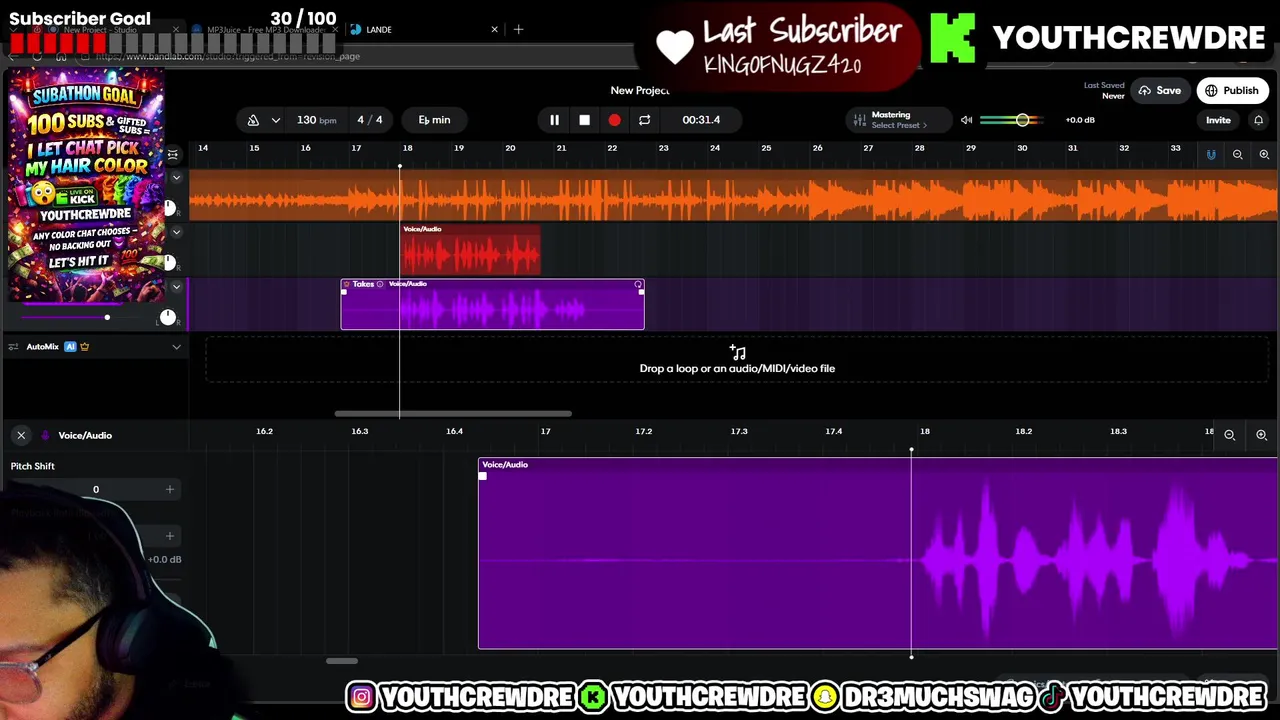Zoom in within the clip editor
1280x720 pixels.
coord(1261,435)
